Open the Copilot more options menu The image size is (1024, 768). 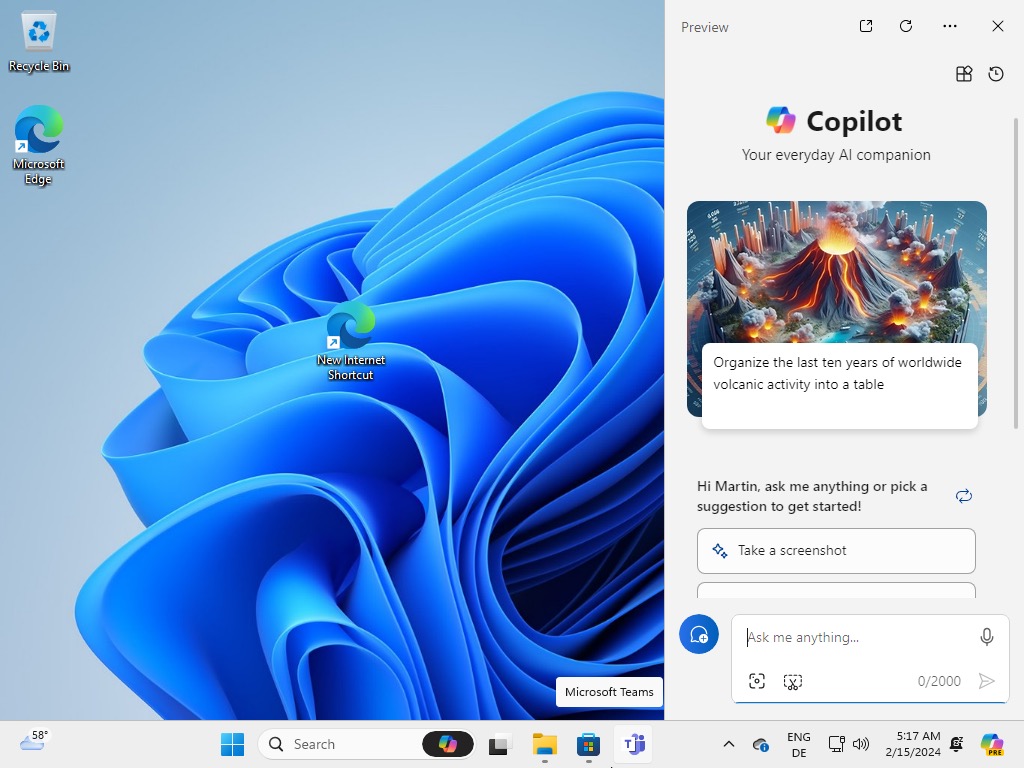pyautogui.click(x=949, y=27)
